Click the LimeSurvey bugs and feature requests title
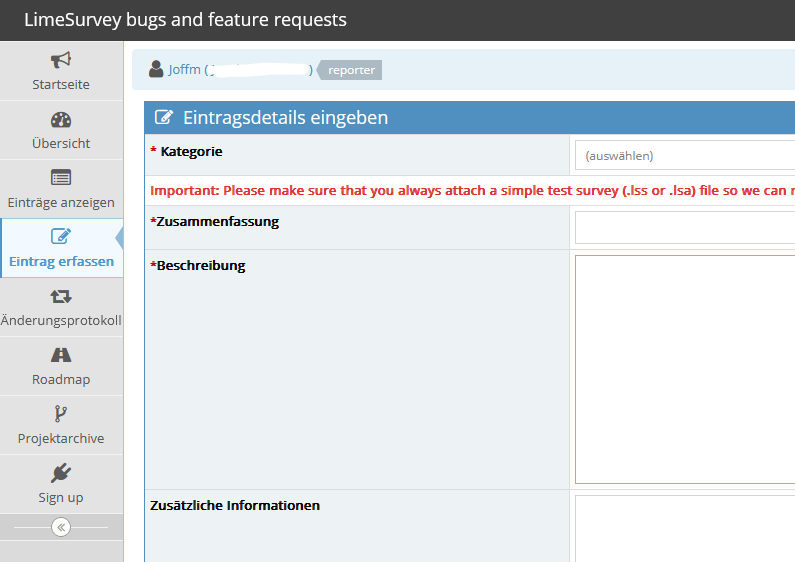795x562 pixels. (185, 20)
